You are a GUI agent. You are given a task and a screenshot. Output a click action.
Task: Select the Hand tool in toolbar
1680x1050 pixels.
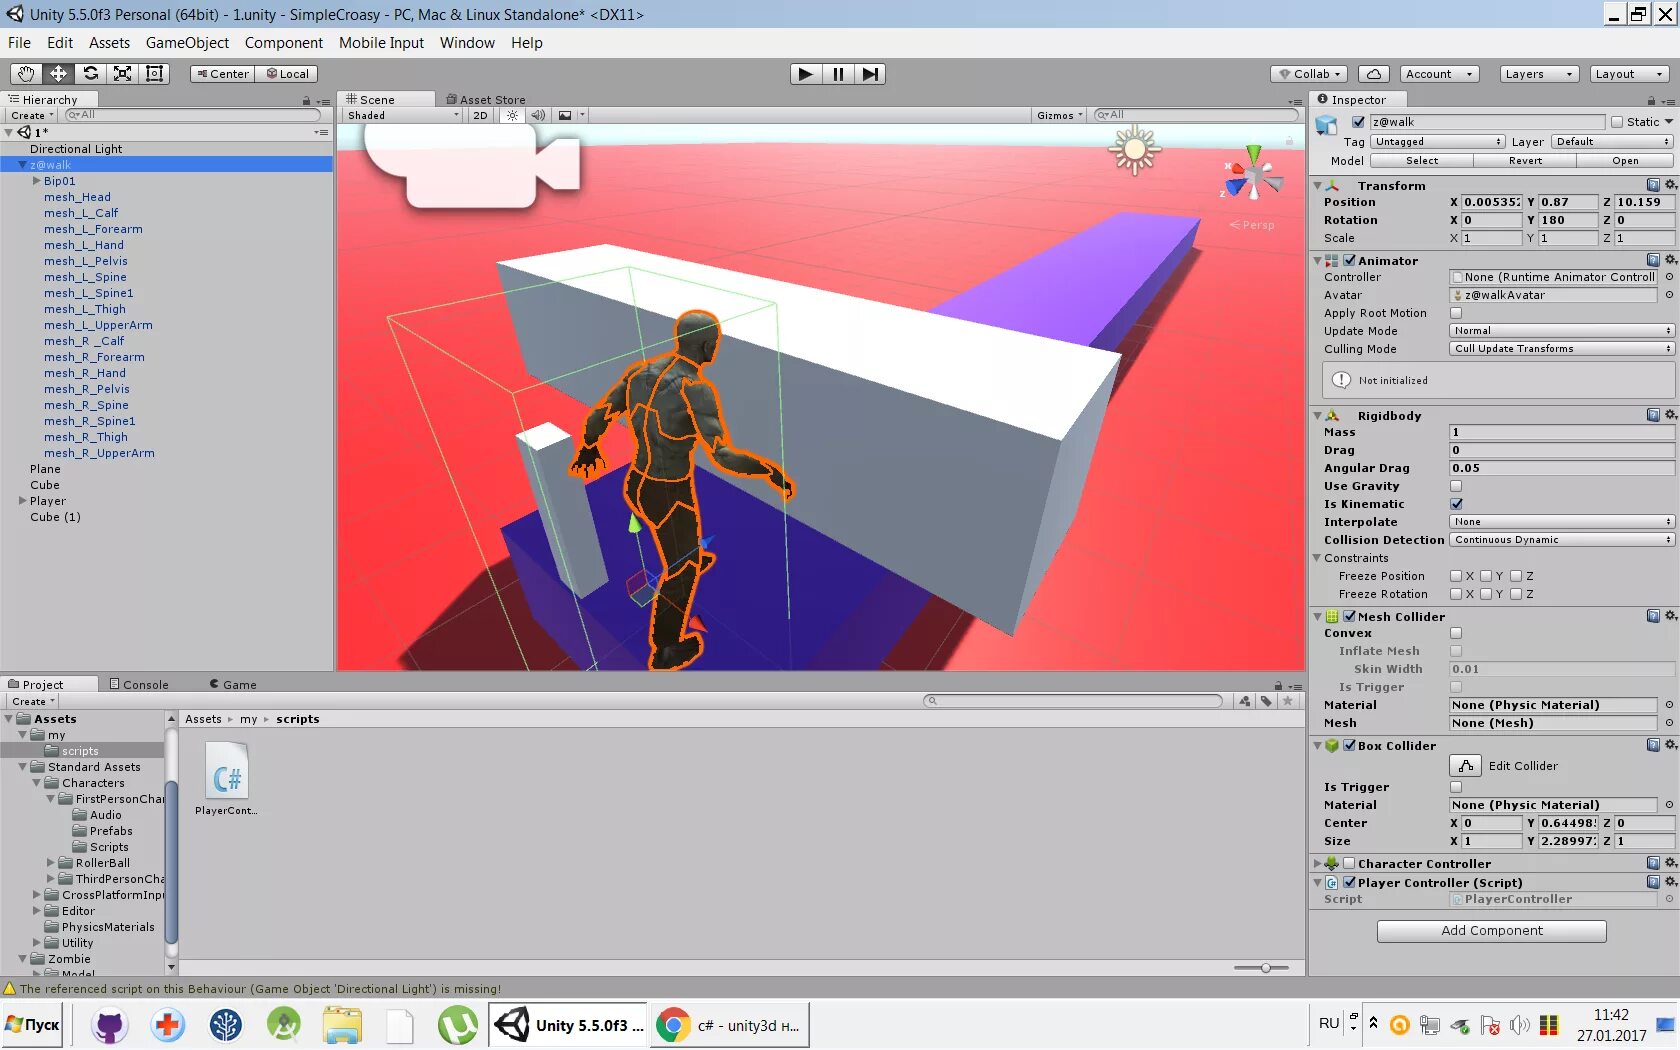(x=26, y=74)
